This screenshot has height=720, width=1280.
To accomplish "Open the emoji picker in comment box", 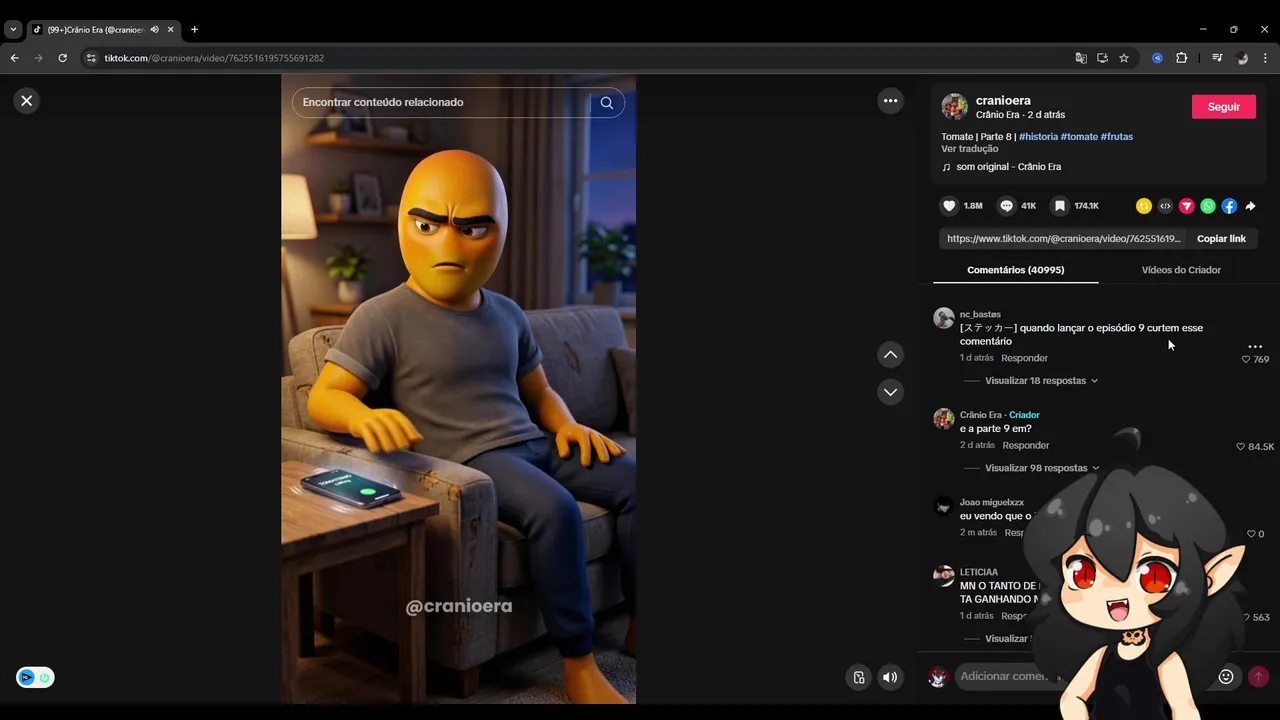I will pyautogui.click(x=1226, y=676).
